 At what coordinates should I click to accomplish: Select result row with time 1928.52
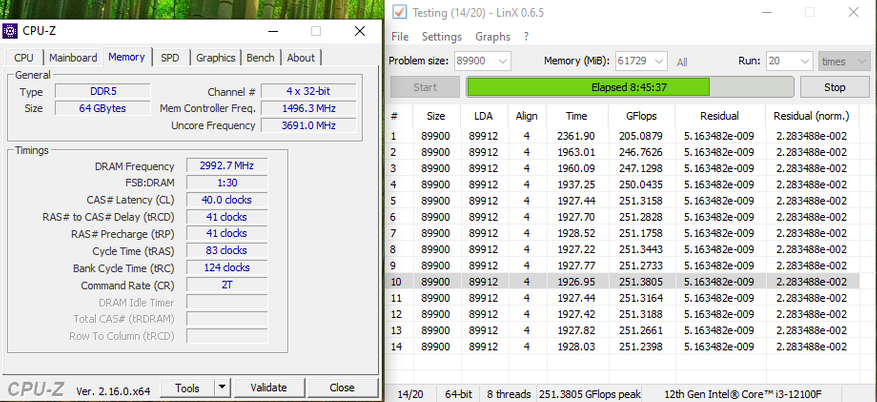(x=623, y=233)
